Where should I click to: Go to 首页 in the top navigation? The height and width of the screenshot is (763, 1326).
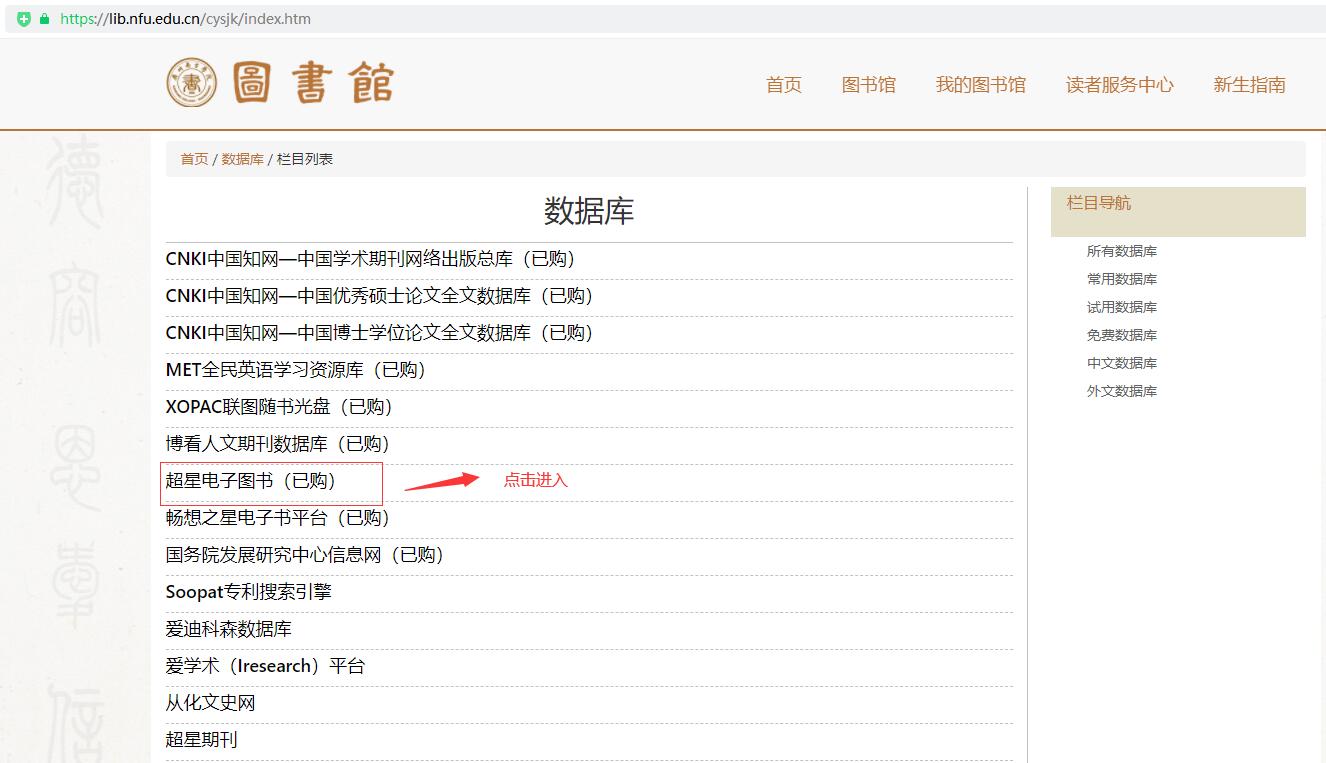784,85
